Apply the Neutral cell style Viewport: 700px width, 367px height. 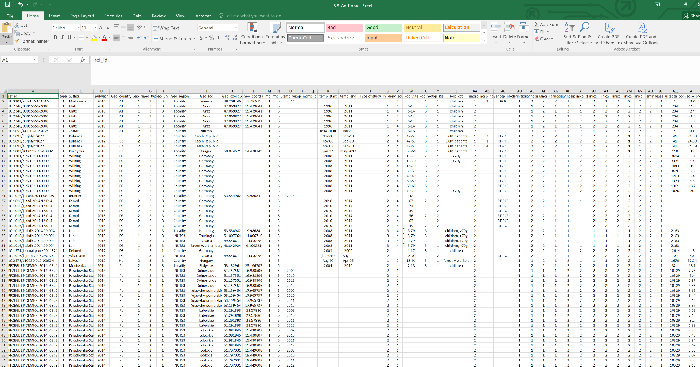pos(422,28)
